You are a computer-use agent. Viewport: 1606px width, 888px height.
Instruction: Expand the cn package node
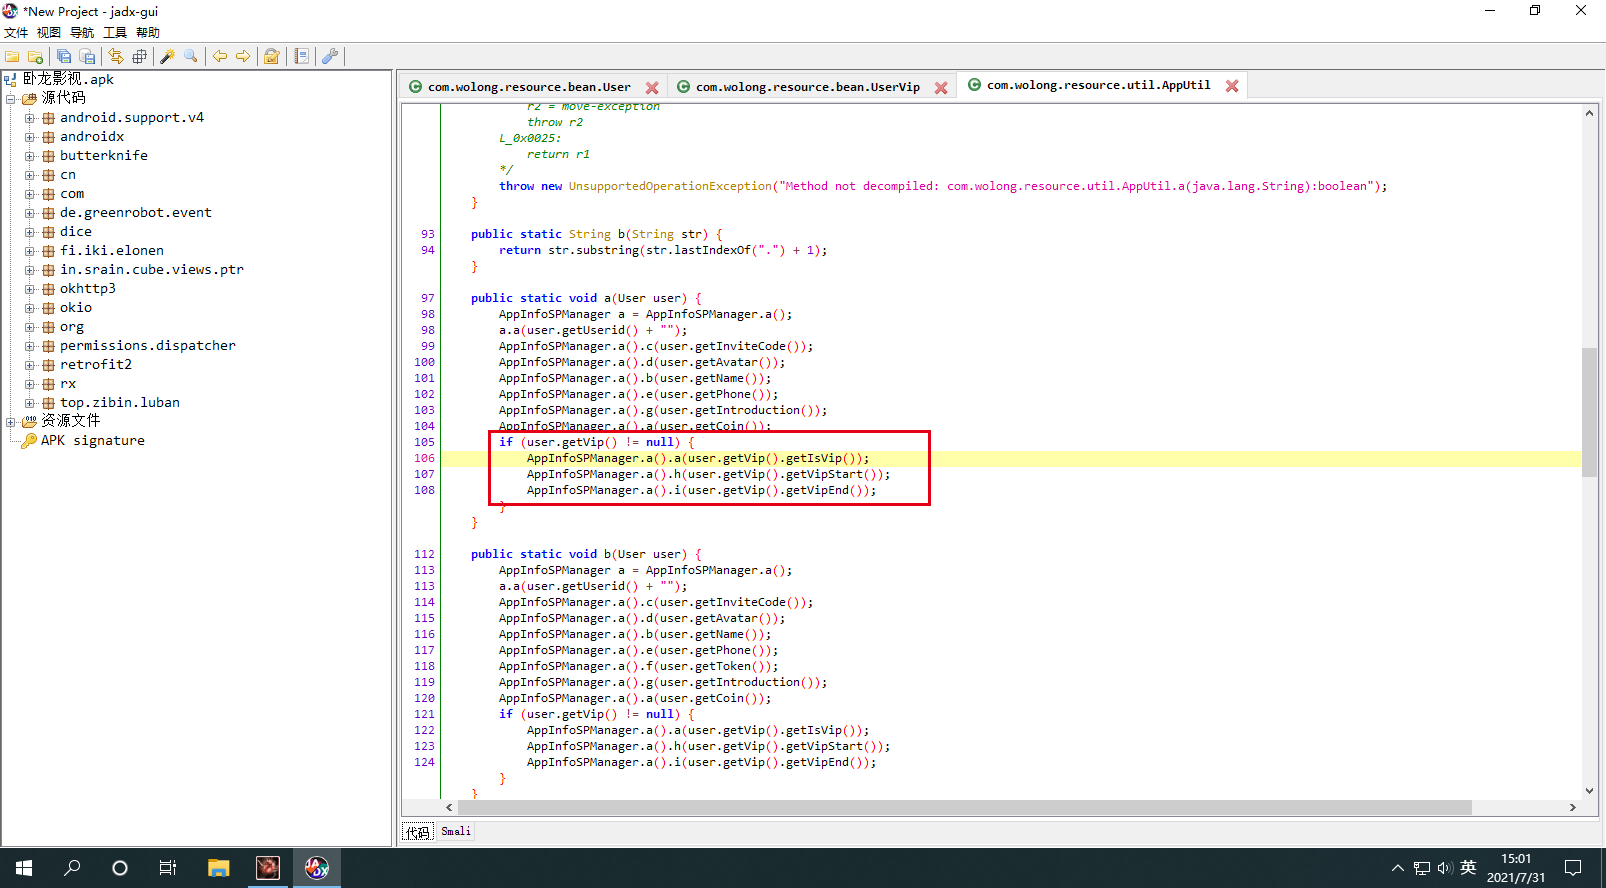point(29,175)
